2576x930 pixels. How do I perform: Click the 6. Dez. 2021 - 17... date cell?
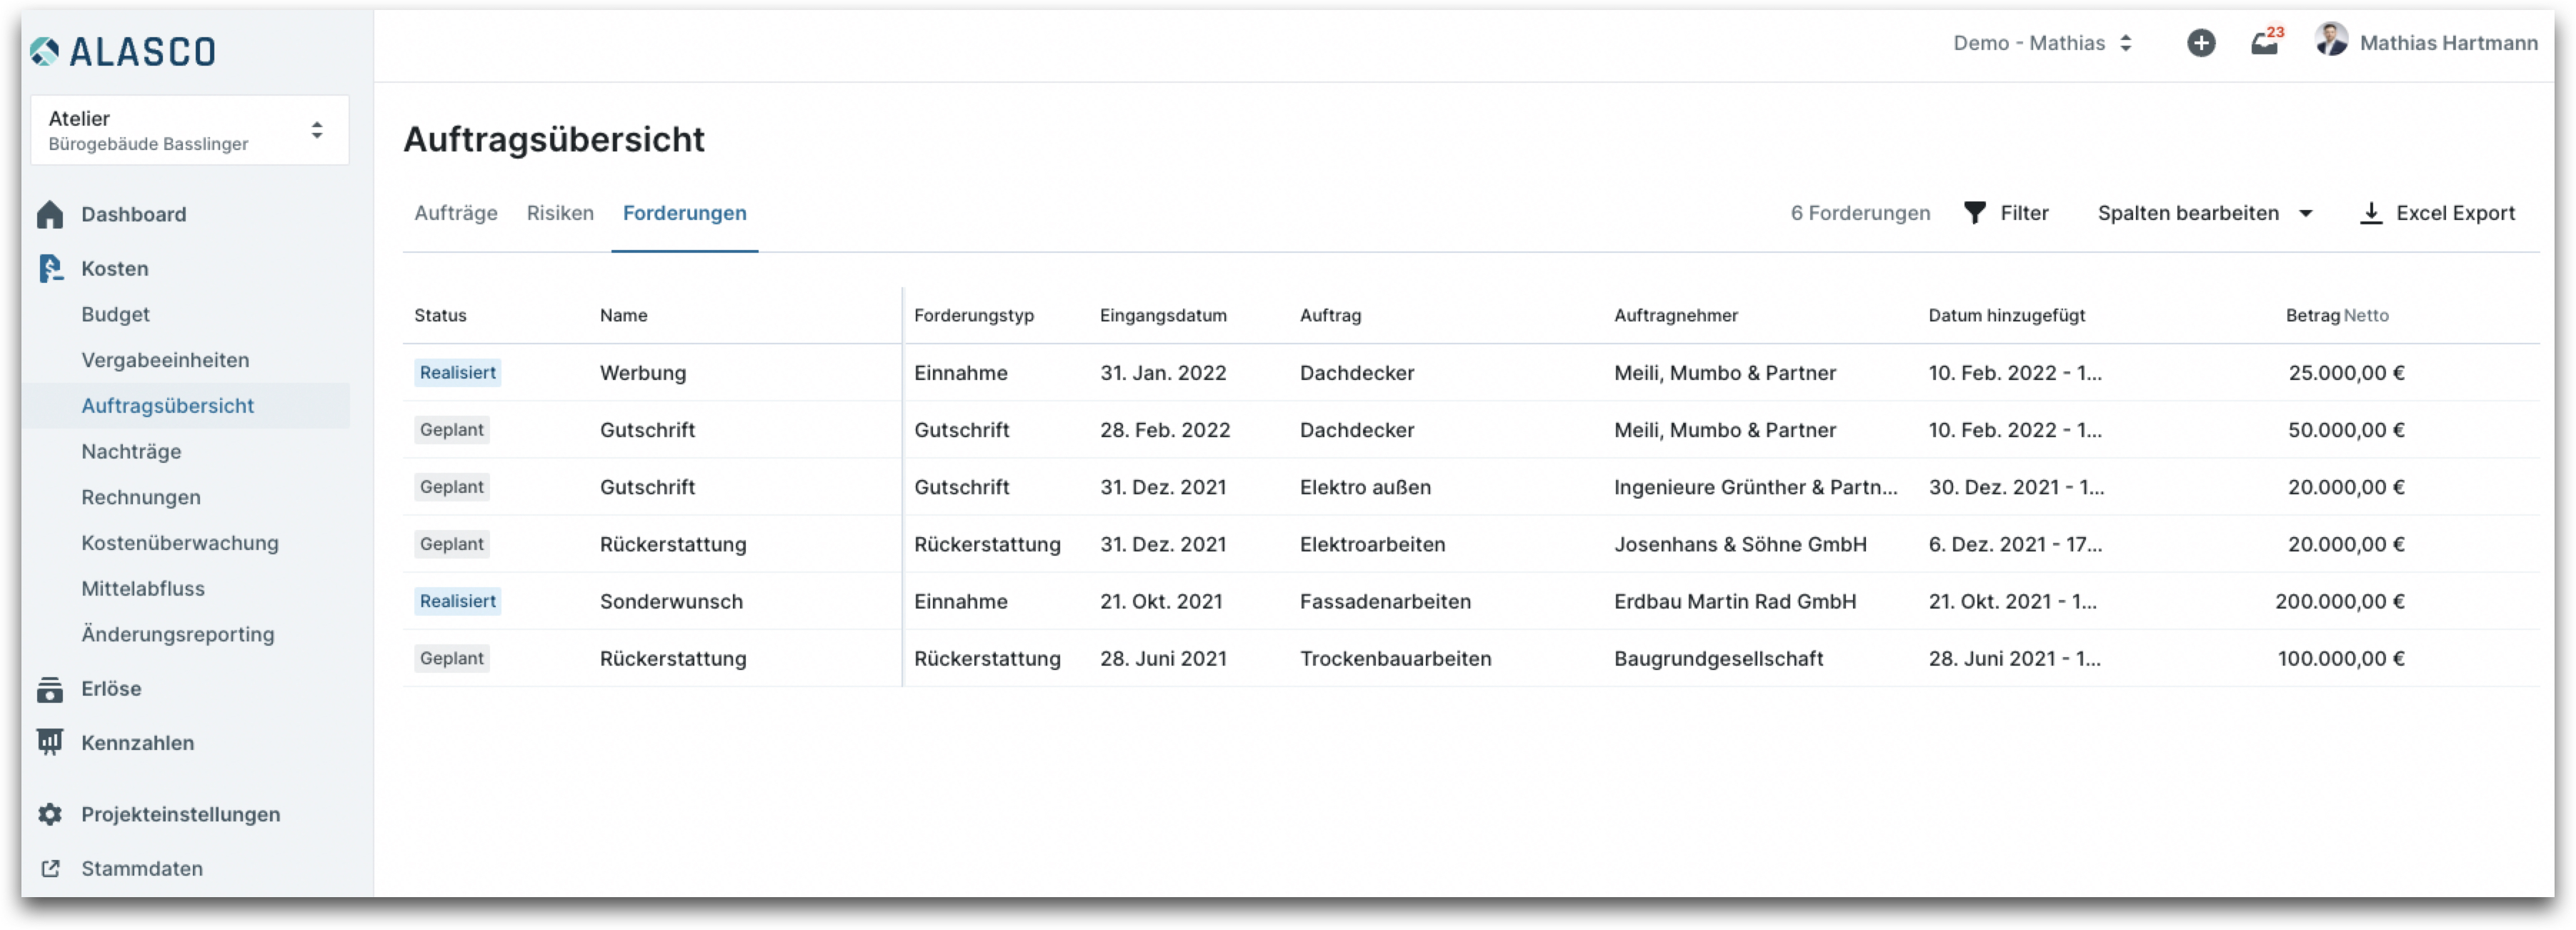click(x=2015, y=544)
